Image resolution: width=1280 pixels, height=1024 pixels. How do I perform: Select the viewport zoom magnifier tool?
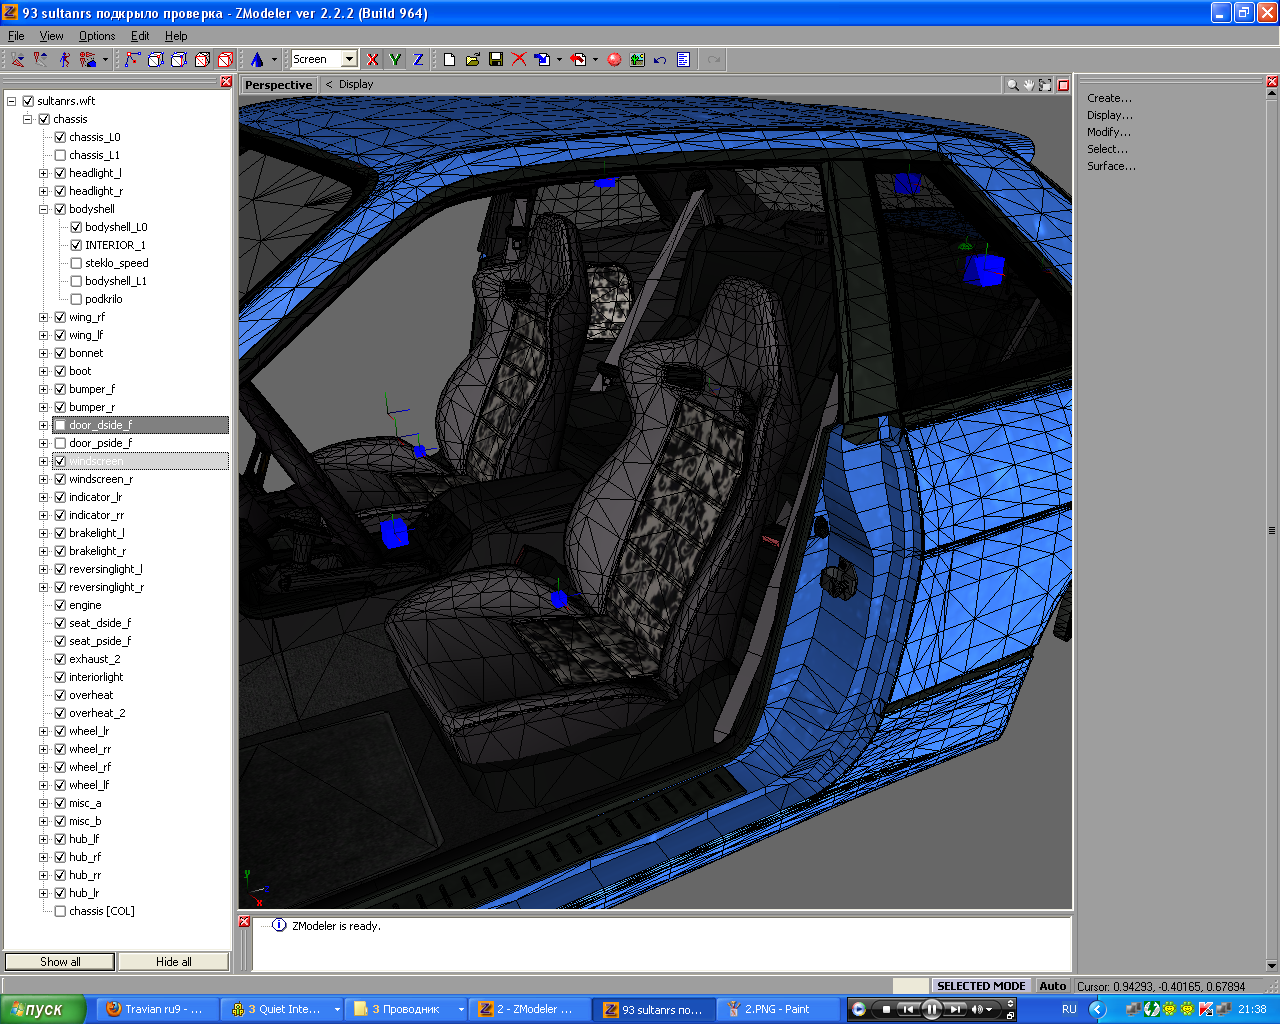pos(1013,85)
